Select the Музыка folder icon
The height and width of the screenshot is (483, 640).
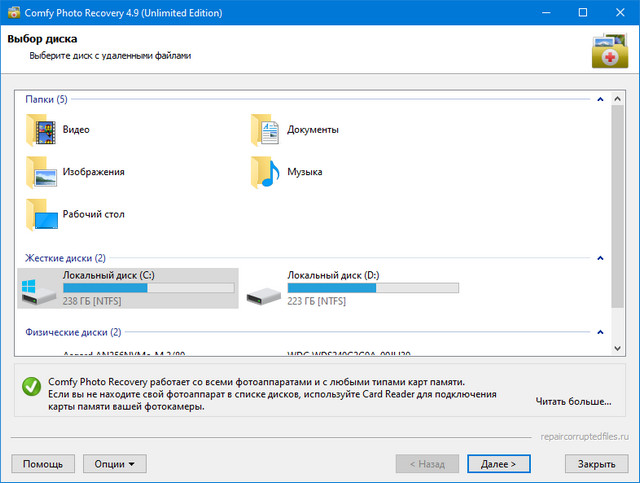[265, 172]
